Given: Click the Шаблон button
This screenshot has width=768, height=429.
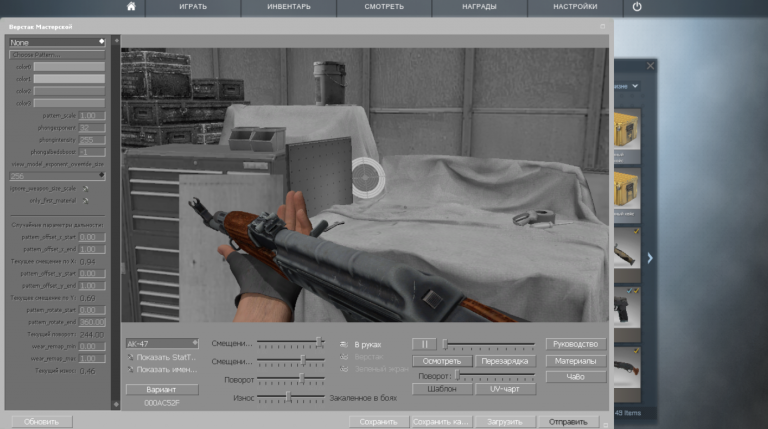Looking at the screenshot, I should 442,389.
